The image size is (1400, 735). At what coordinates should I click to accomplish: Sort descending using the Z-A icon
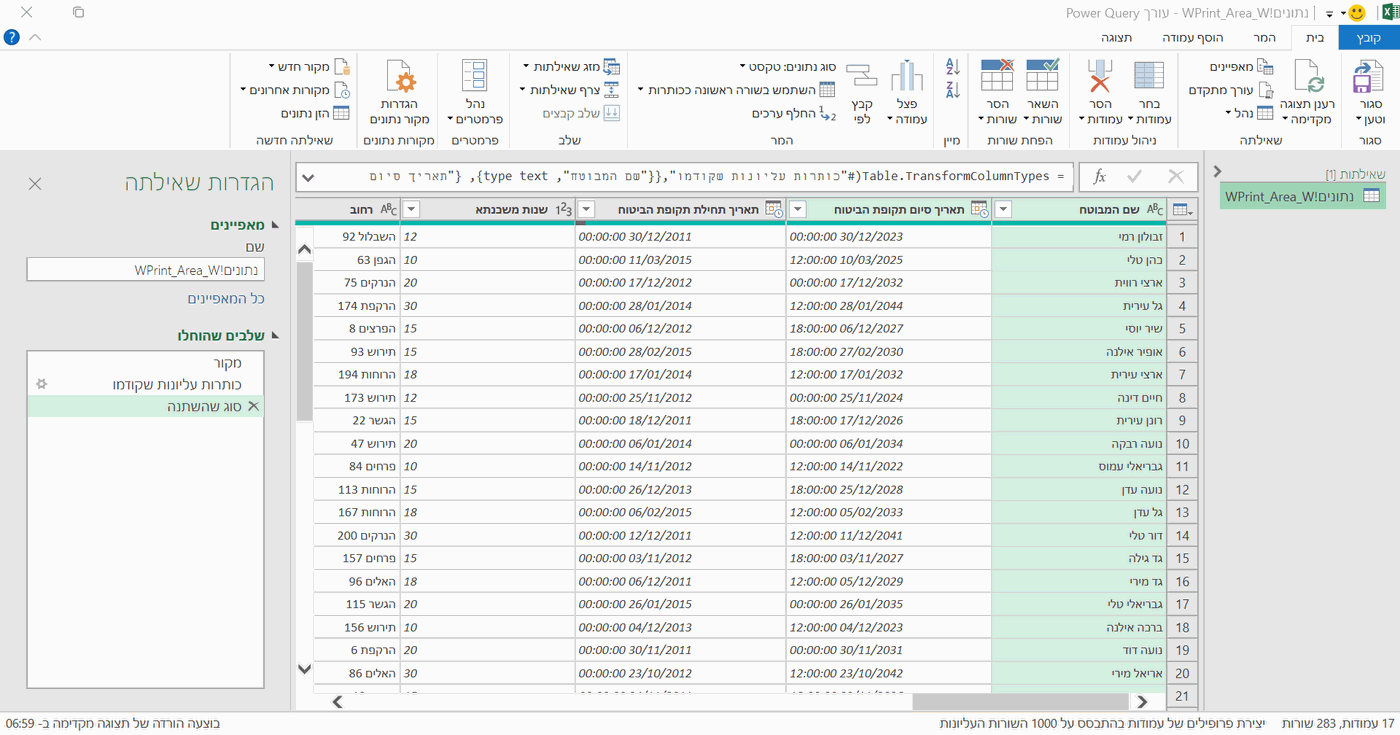(952, 90)
